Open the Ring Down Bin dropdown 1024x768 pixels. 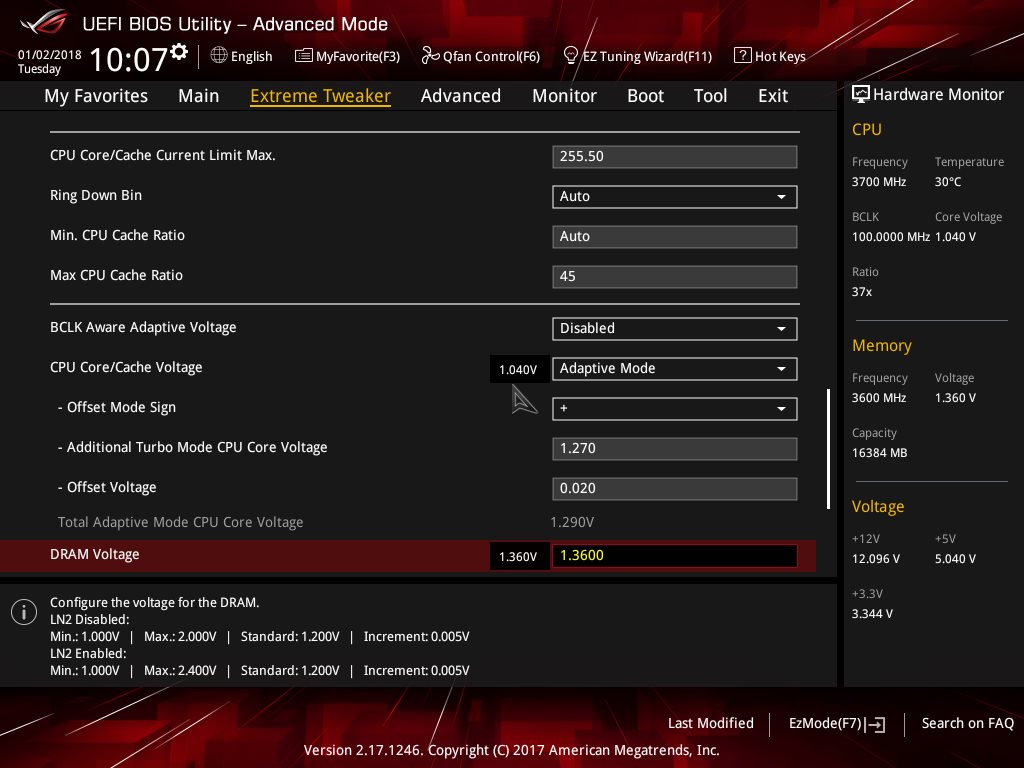coord(675,197)
